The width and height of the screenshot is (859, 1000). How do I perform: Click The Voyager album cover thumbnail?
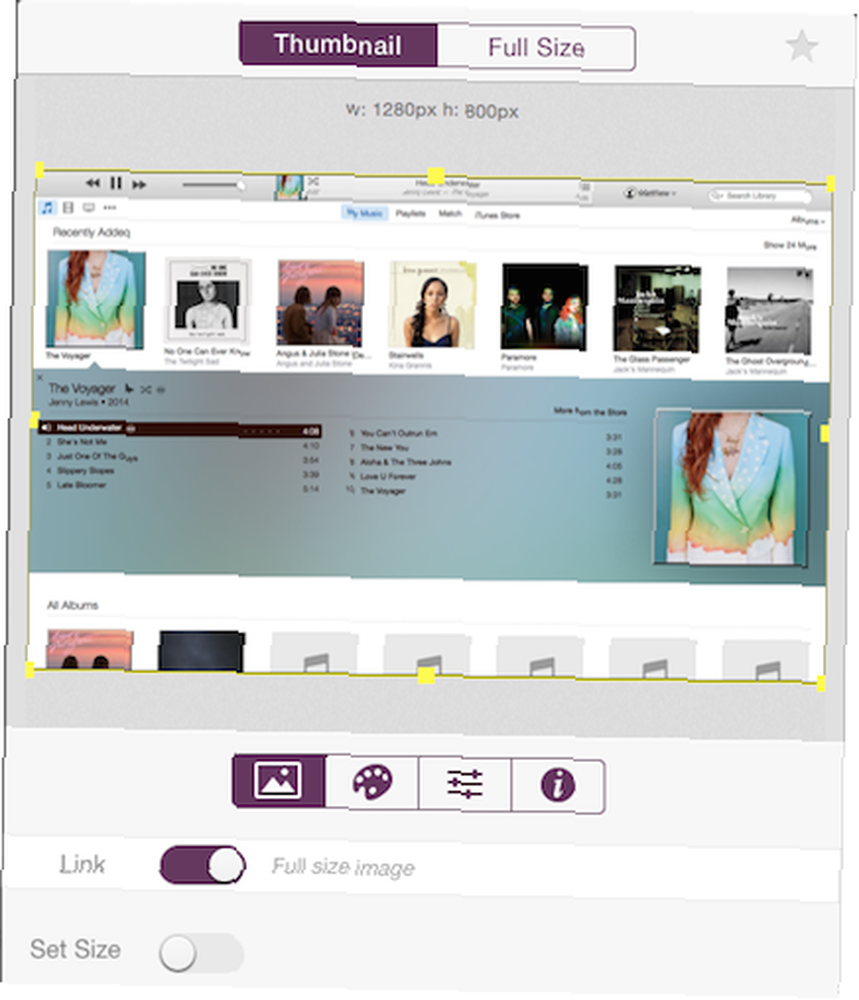coord(96,299)
